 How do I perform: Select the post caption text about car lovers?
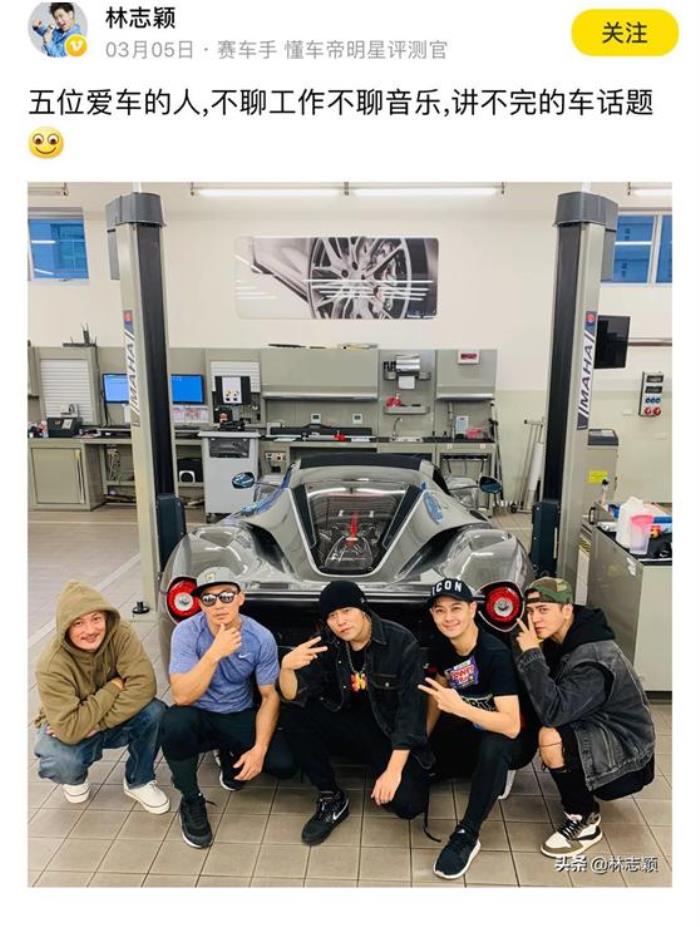click(341, 103)
